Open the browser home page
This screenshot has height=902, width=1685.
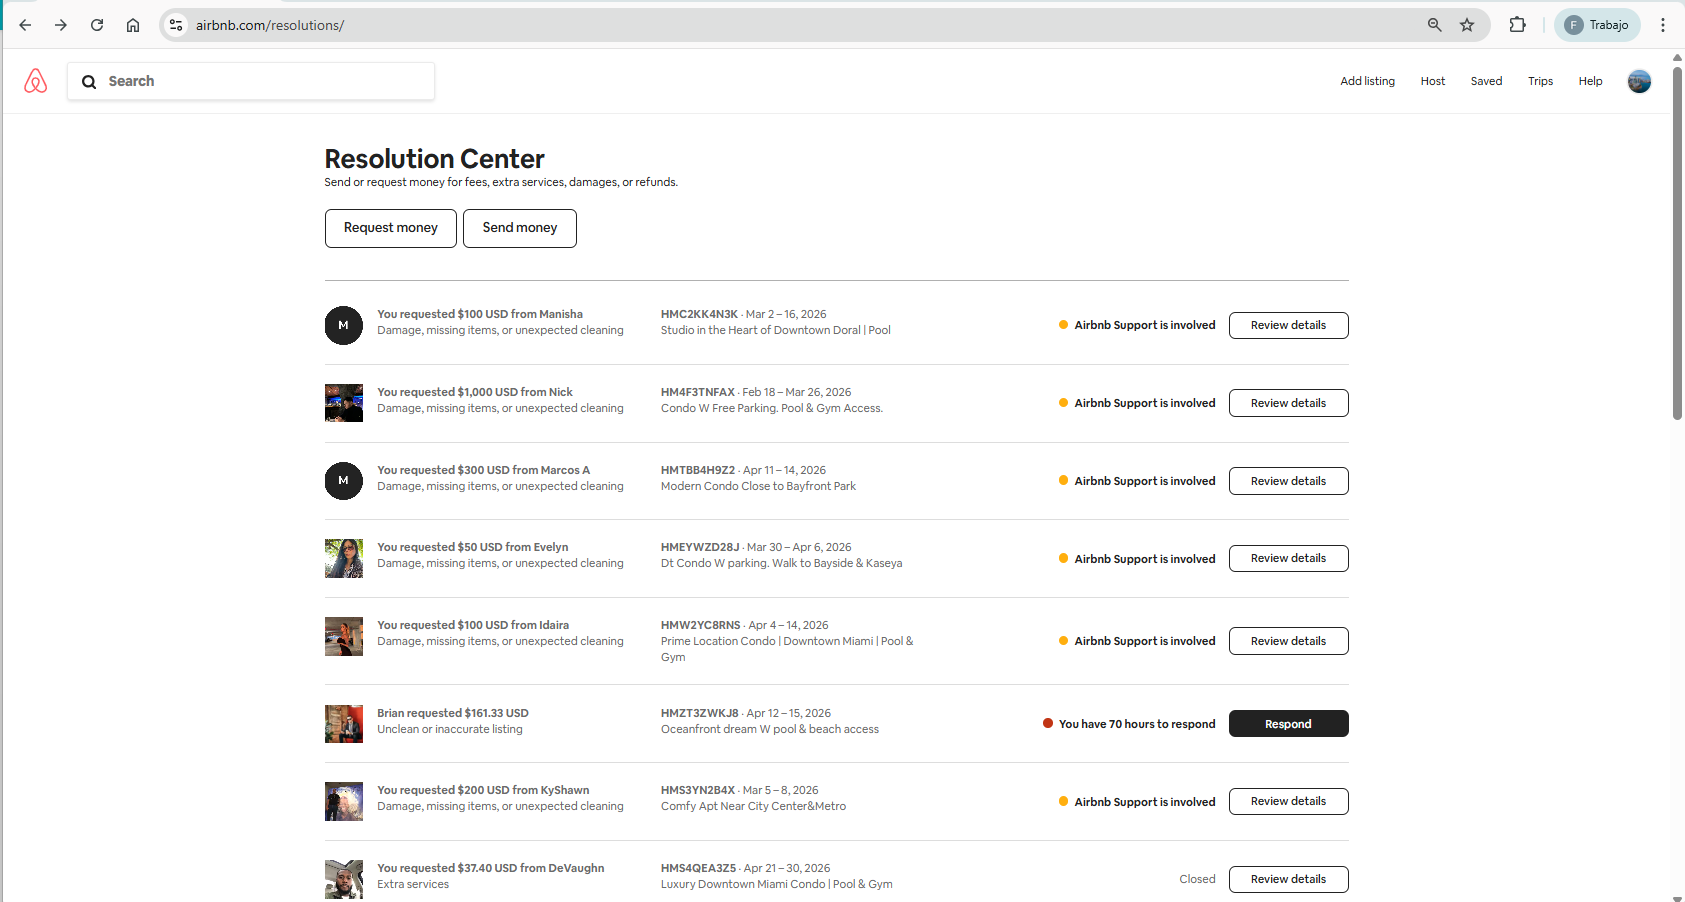tap(133, 25)
